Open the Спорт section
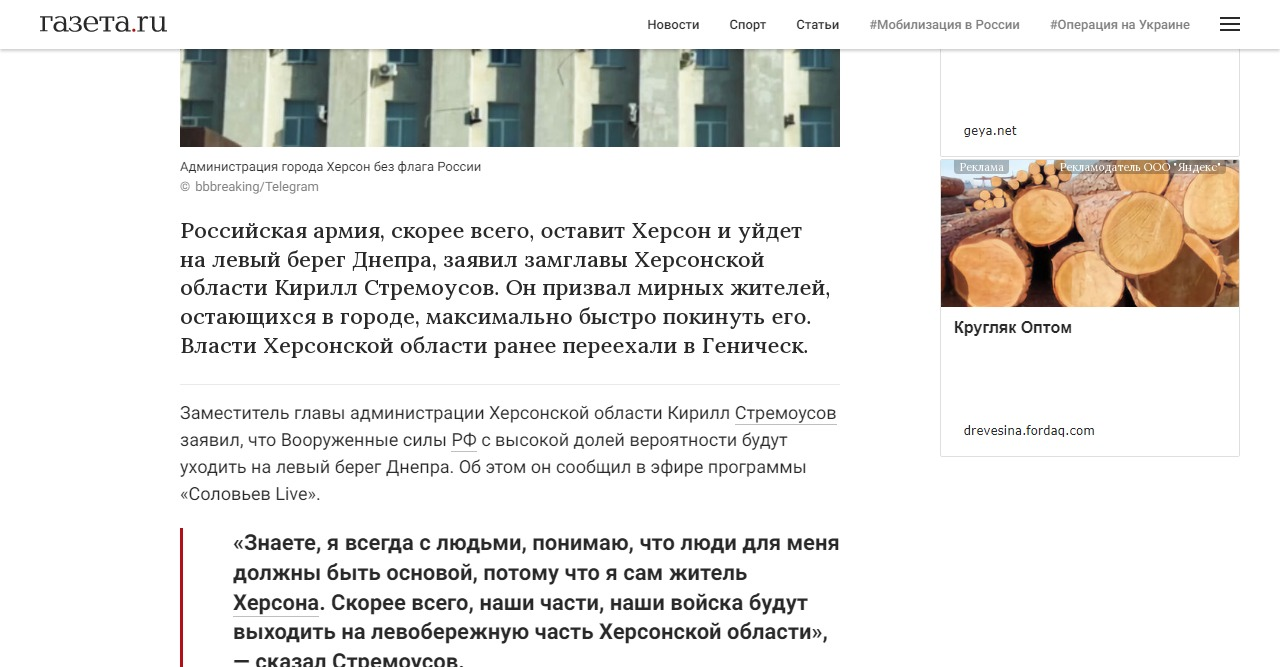Viewport: 1280px width, 667px height. coord(748,24)
